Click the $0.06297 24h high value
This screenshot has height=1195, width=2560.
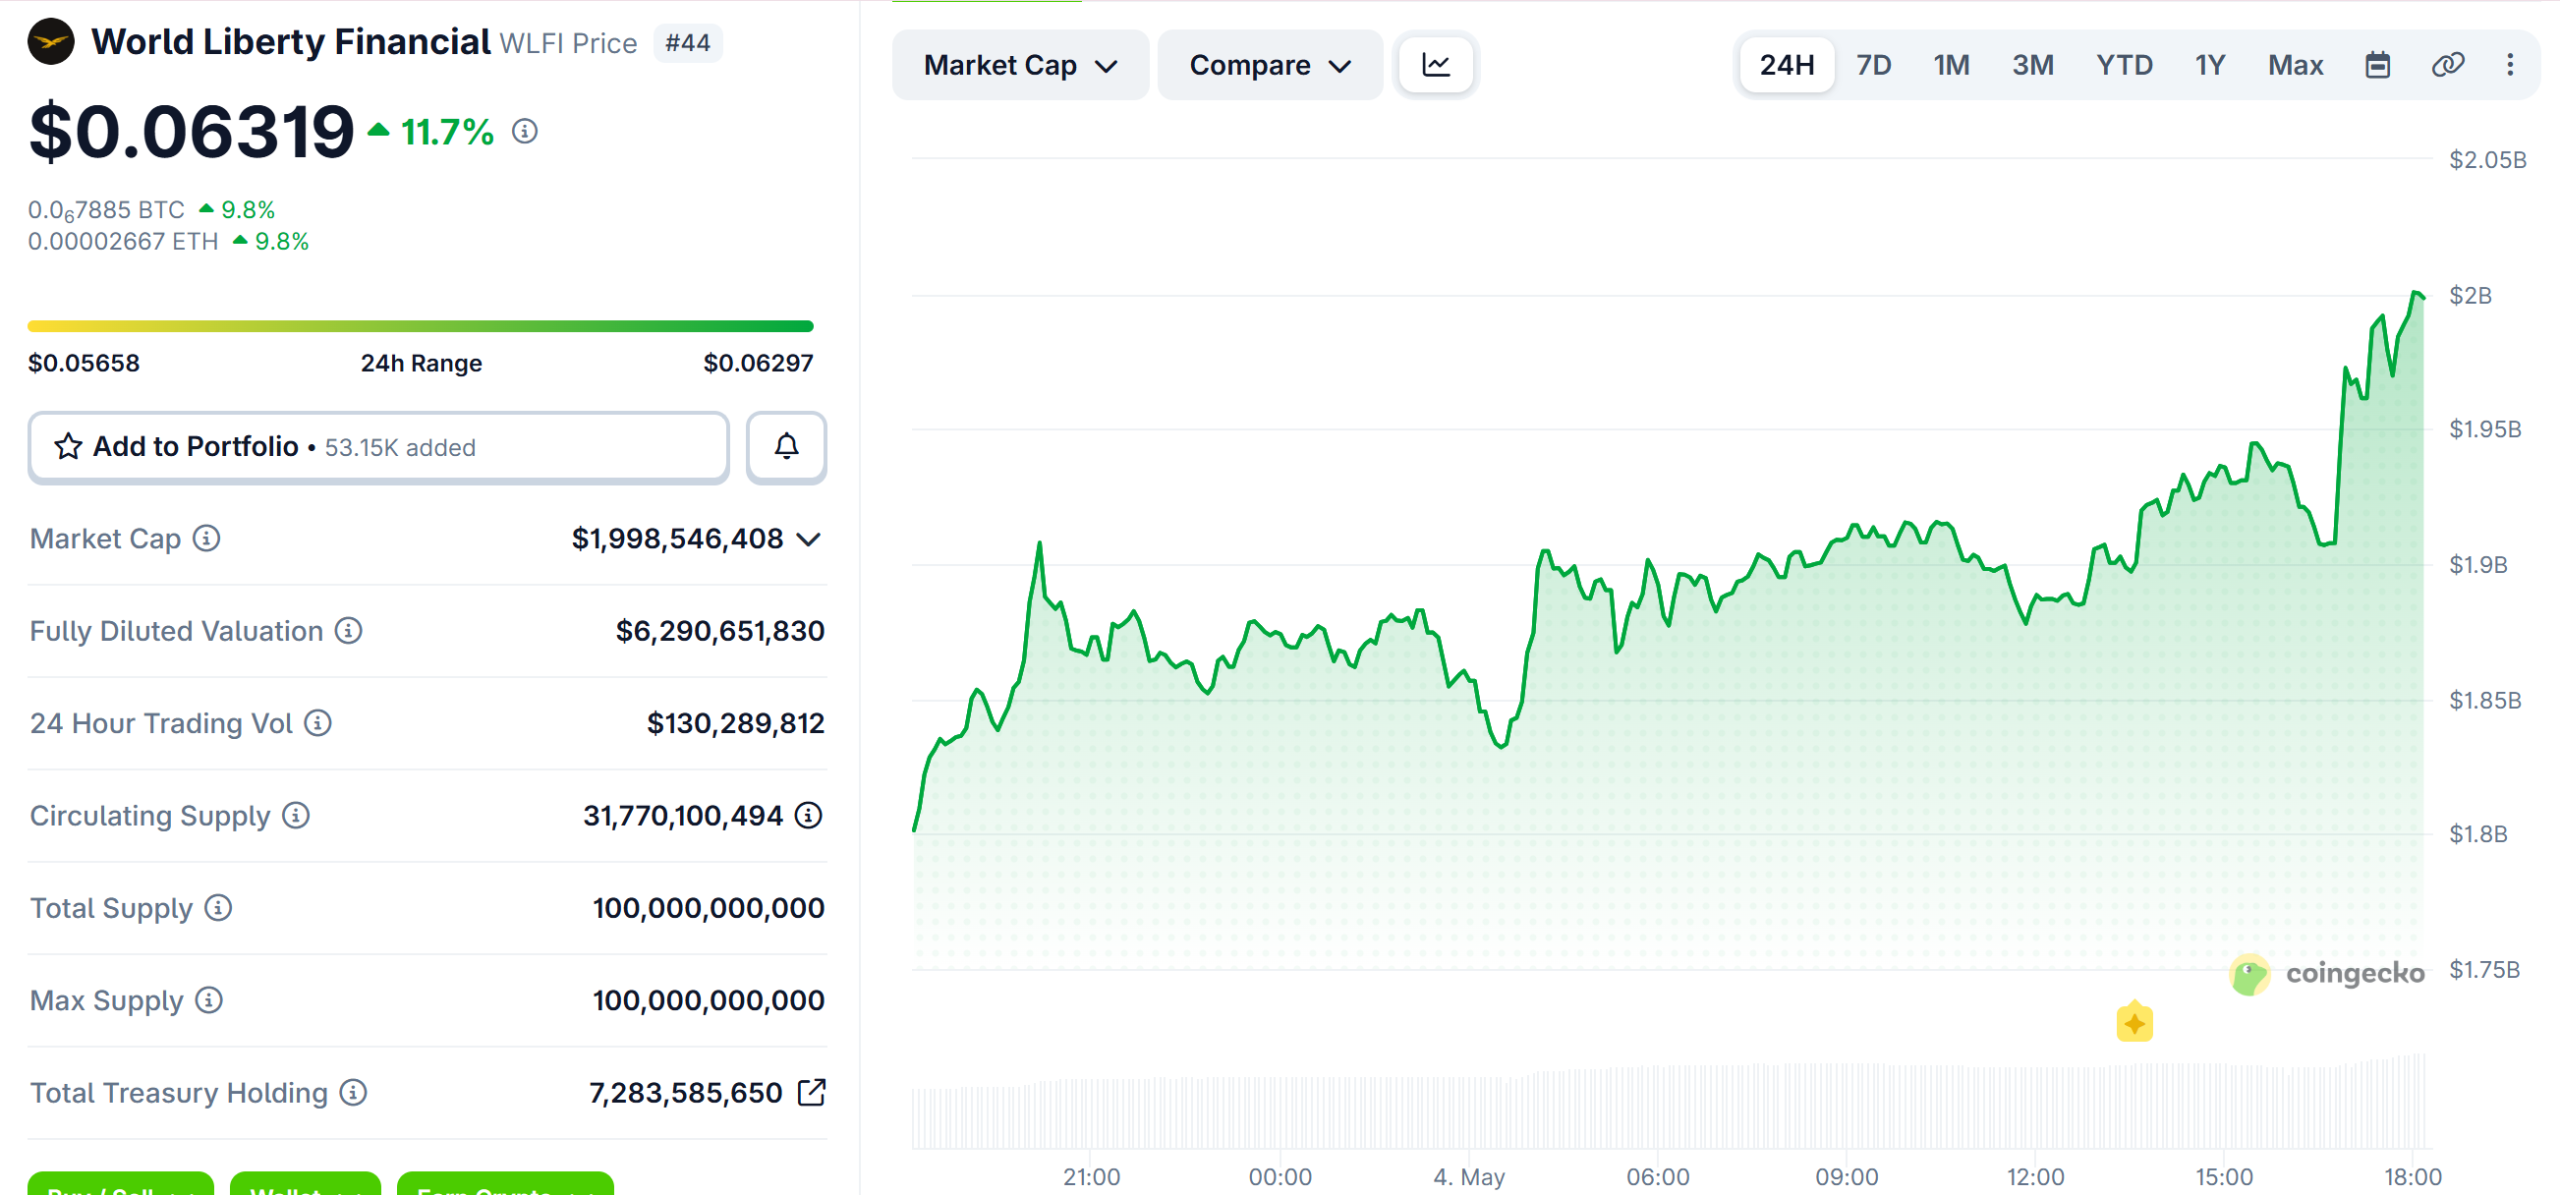point(758,363)
